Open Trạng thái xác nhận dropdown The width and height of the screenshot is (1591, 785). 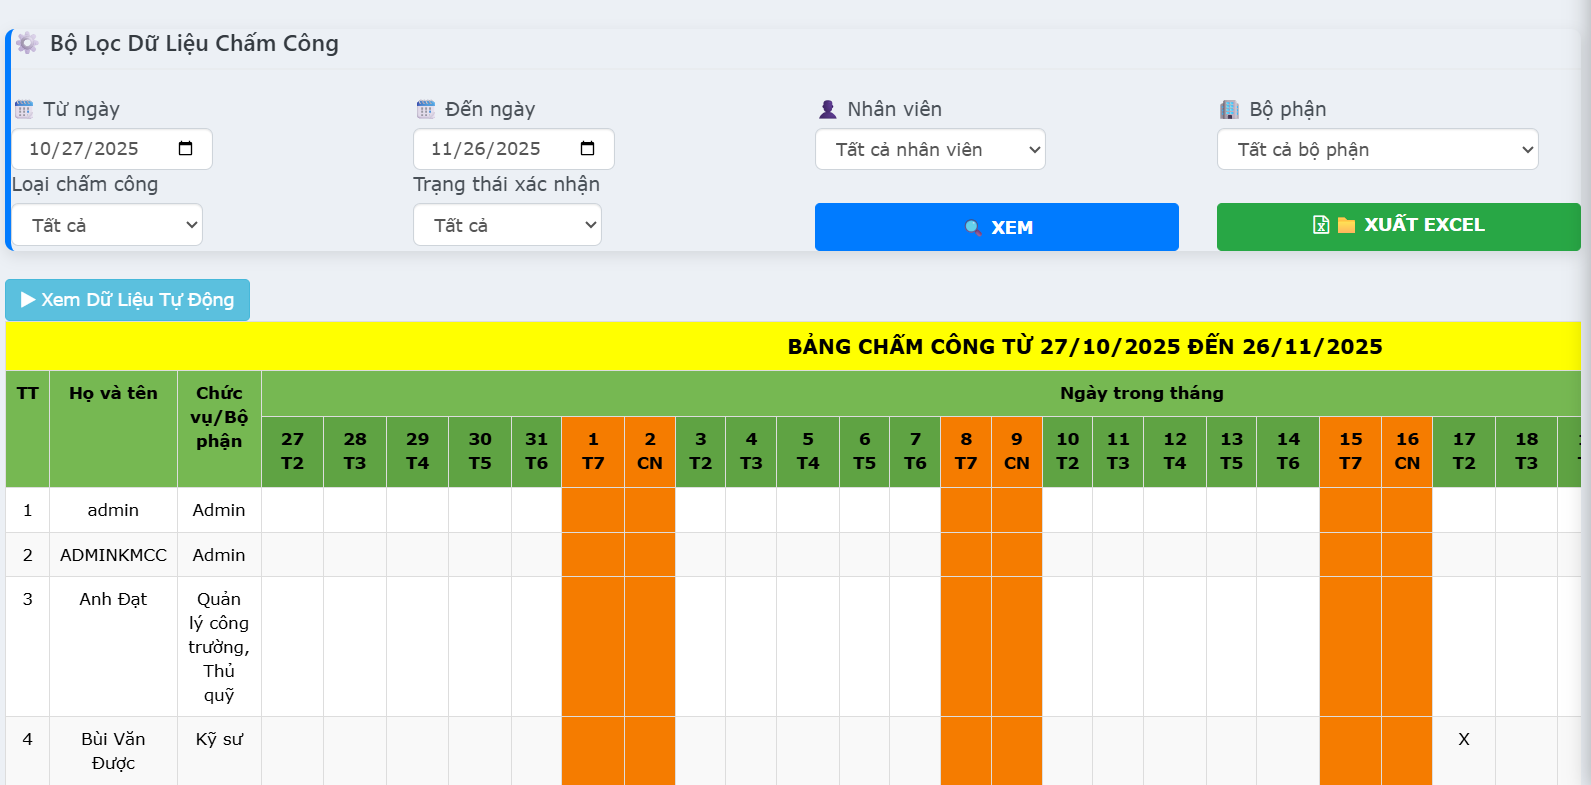coord(507,225)
